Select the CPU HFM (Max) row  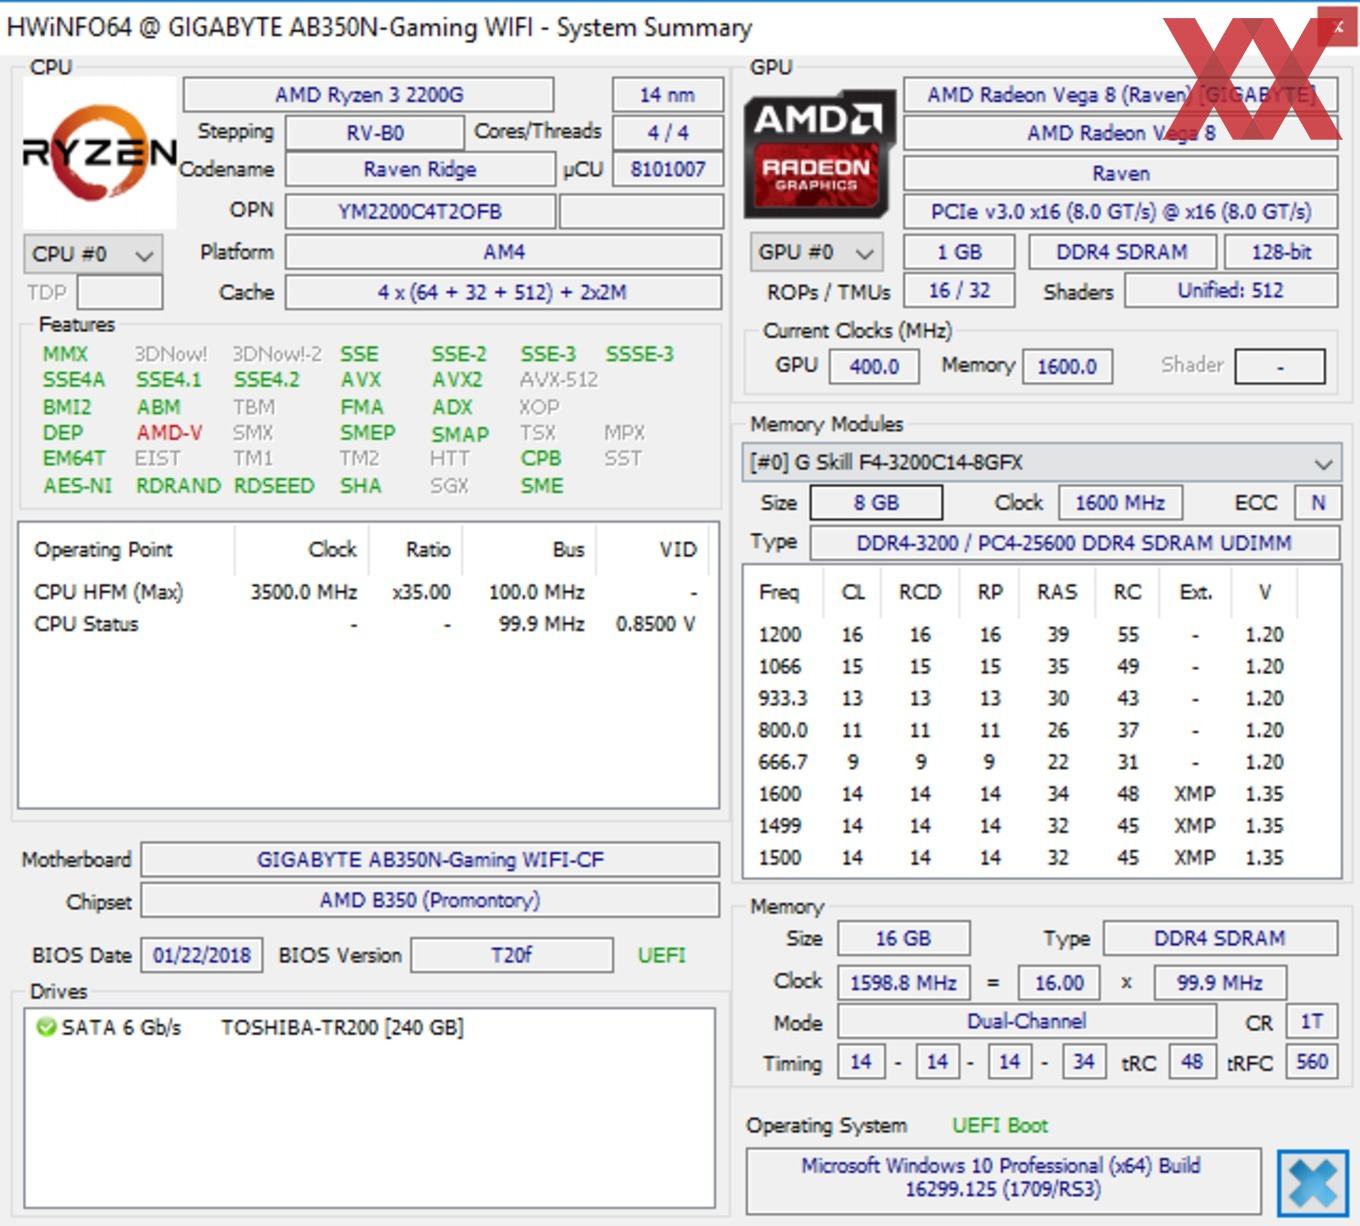pyautogui.click(x=367, y=592)
